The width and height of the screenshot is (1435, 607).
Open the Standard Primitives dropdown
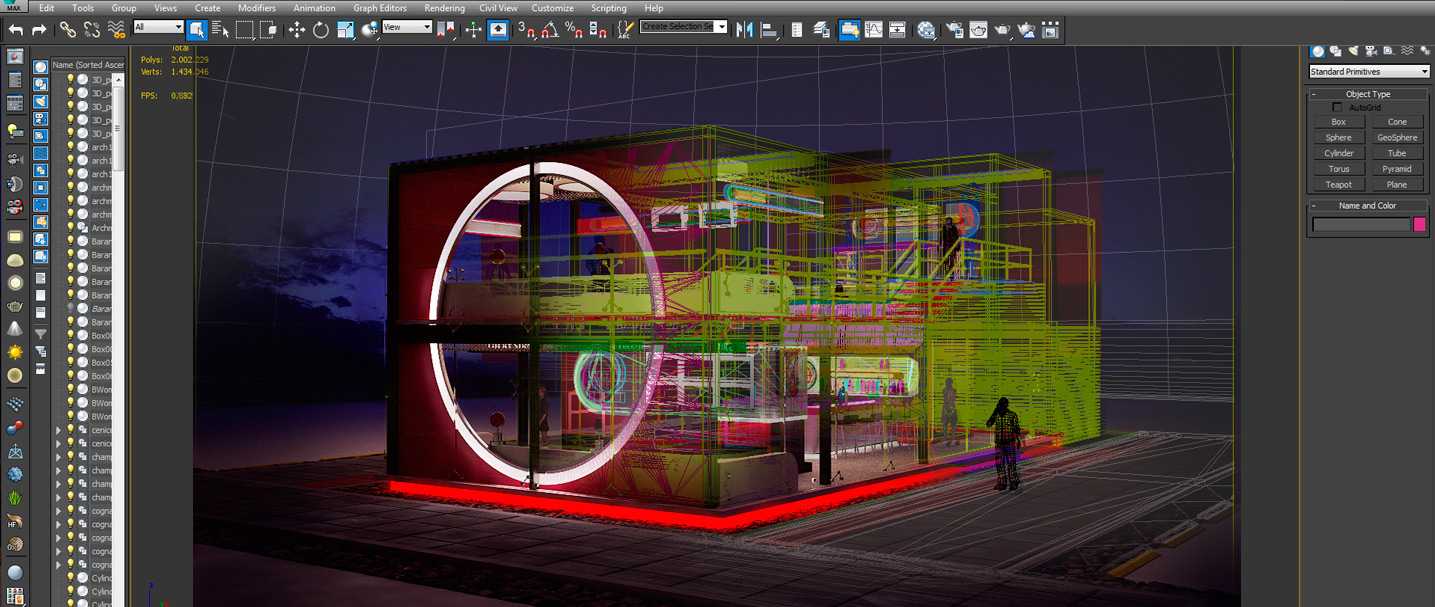pos(1369,72)
